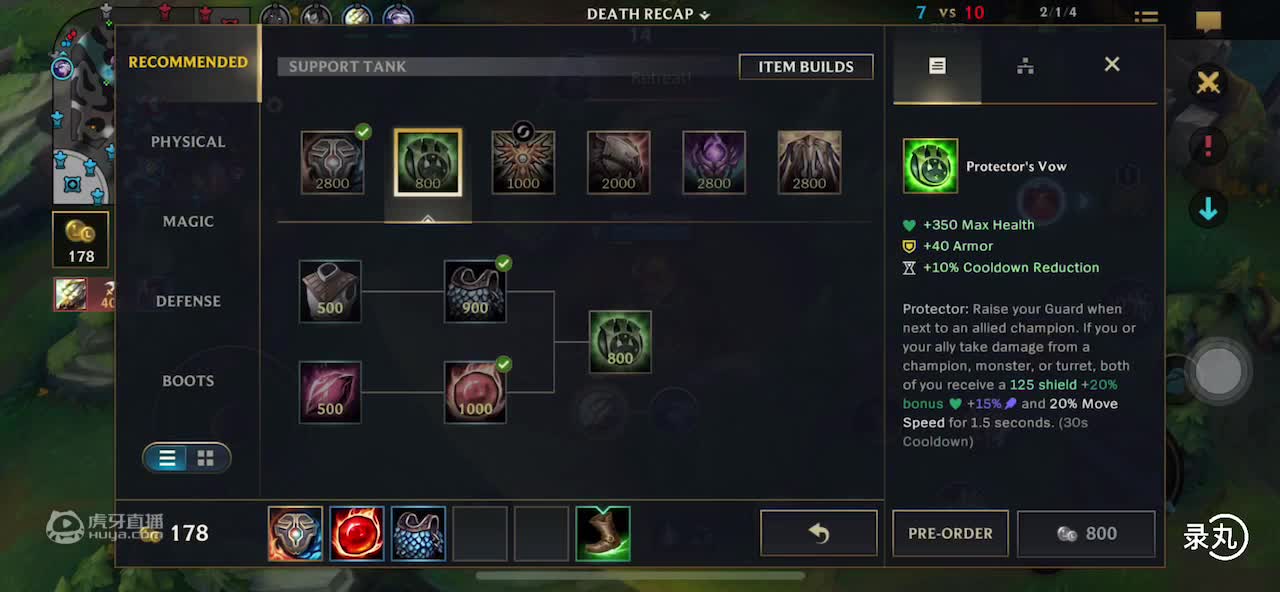Expand the Death Recap dropdown
Screen dimensions: 1280x592
coord(648,14)
